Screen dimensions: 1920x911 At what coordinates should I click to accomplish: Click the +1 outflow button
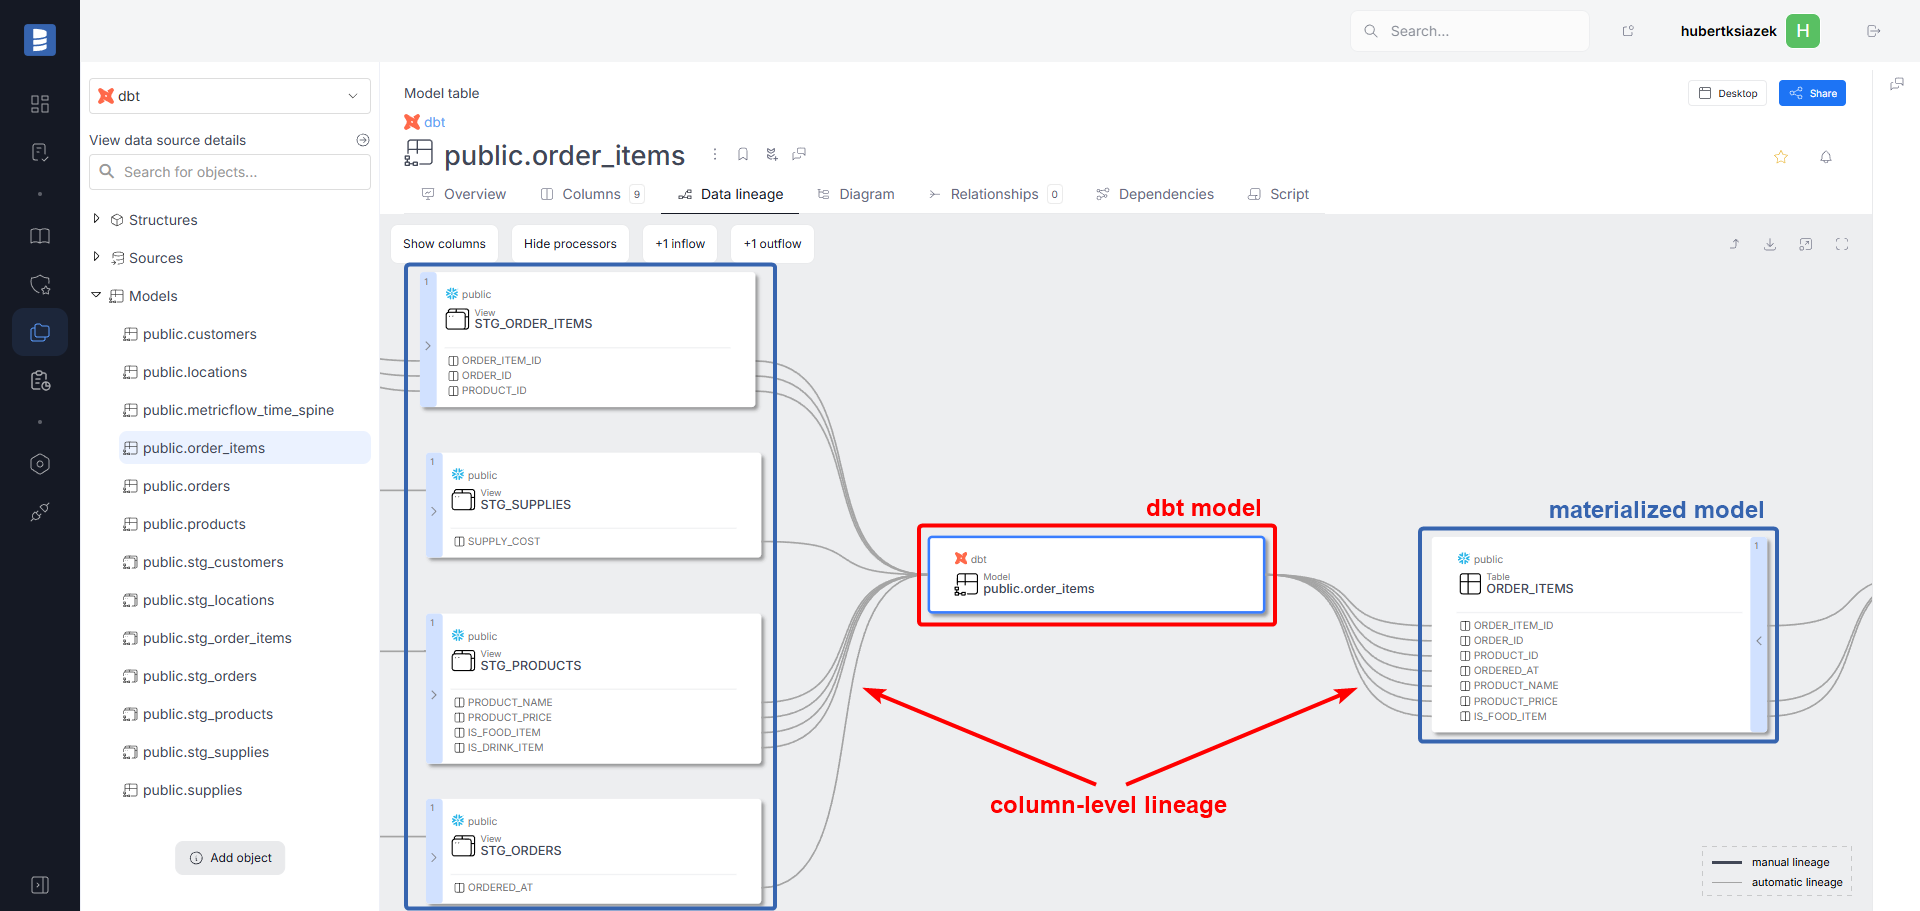pos(772,244)
